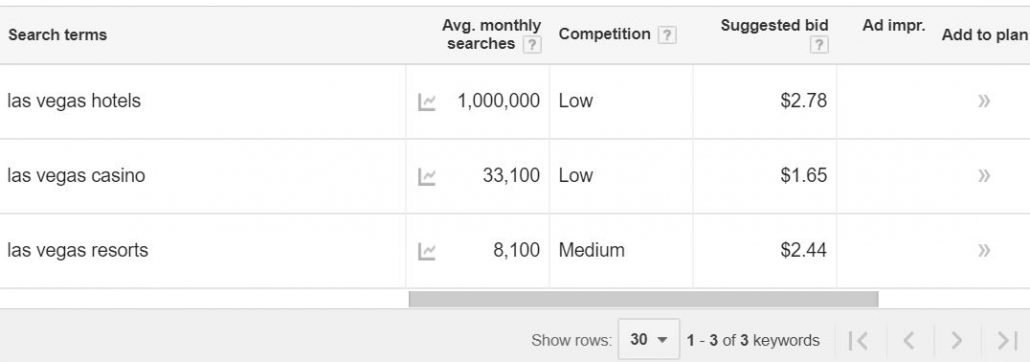Add las vegas hotels to plan arrows
The width and height of the screenshot is (1030, 362).
[x=983, y=101]
